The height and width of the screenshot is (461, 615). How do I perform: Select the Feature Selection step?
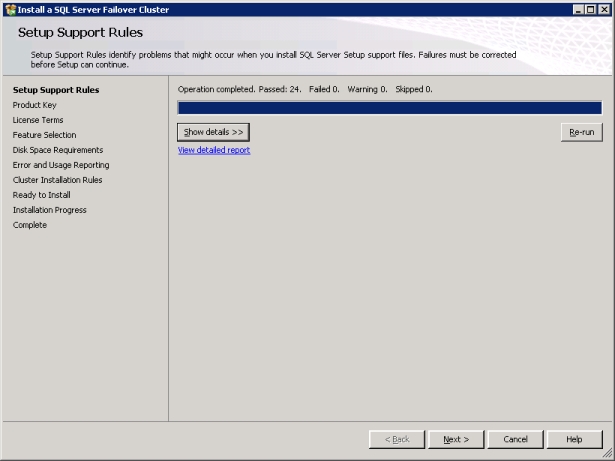coord(44,135)
